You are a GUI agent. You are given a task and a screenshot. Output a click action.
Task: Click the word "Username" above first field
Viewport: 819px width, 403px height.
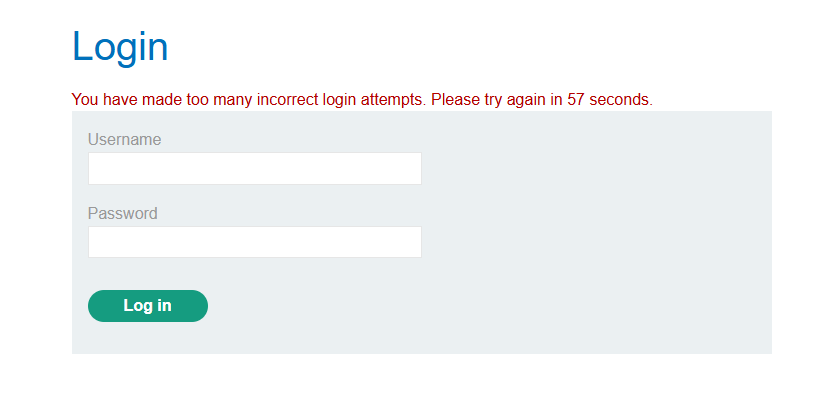(x=124, y=140)
